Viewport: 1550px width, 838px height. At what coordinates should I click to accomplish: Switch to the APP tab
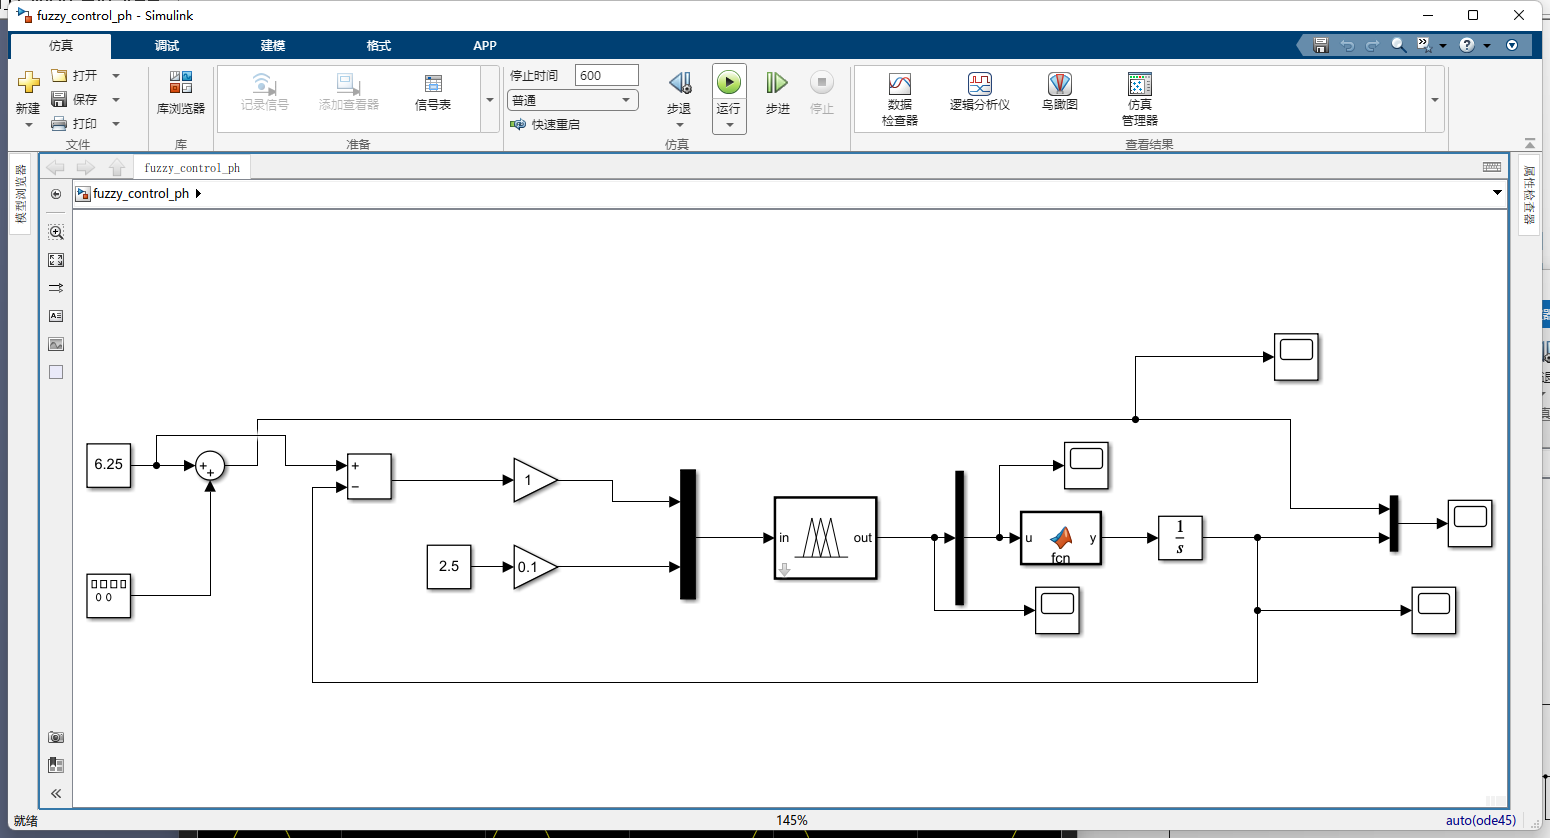point(485,45)
